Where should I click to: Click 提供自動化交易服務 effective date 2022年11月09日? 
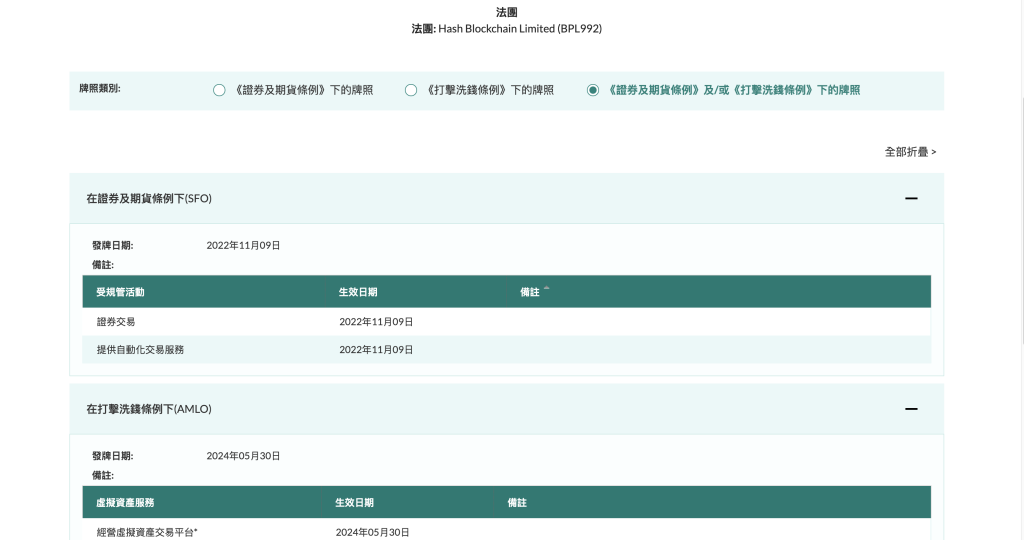point(376,349)
